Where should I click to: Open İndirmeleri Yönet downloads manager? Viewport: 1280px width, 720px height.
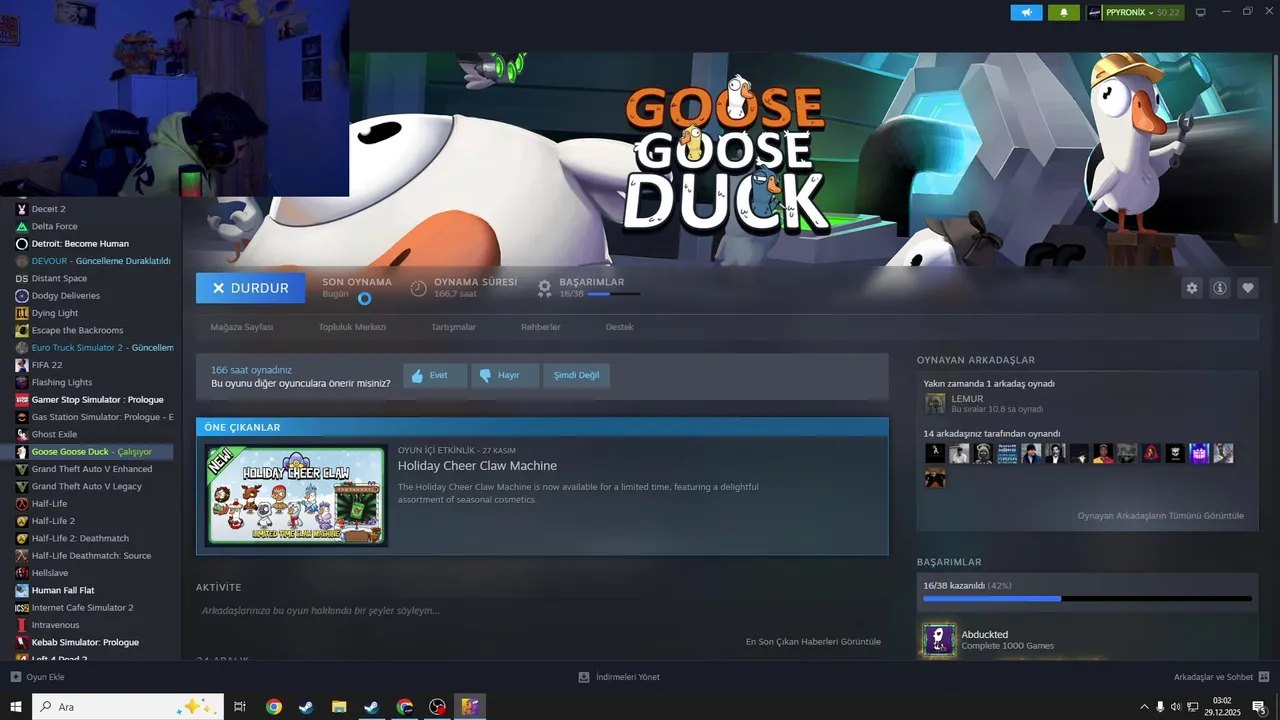tap(619, 677)
